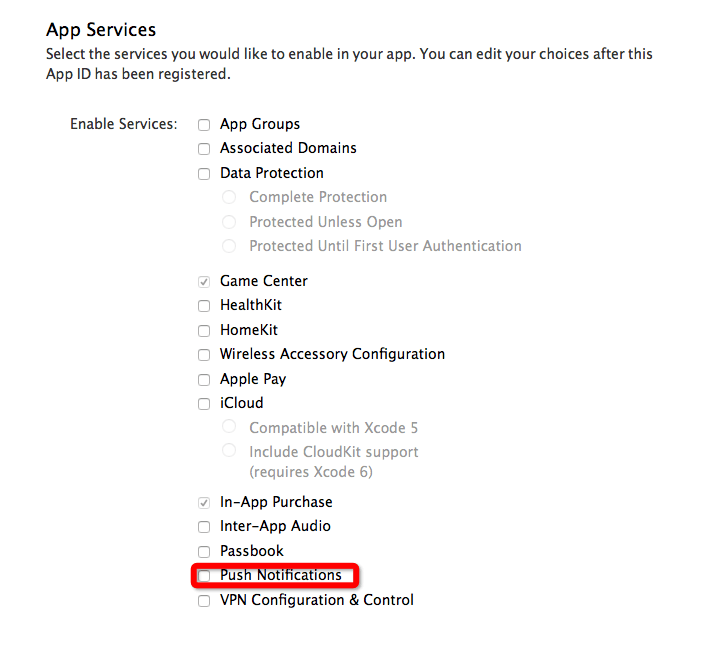Screen dimensions: 714x645
Task: Select Complete Protection radio button
Action: (230, 198)
